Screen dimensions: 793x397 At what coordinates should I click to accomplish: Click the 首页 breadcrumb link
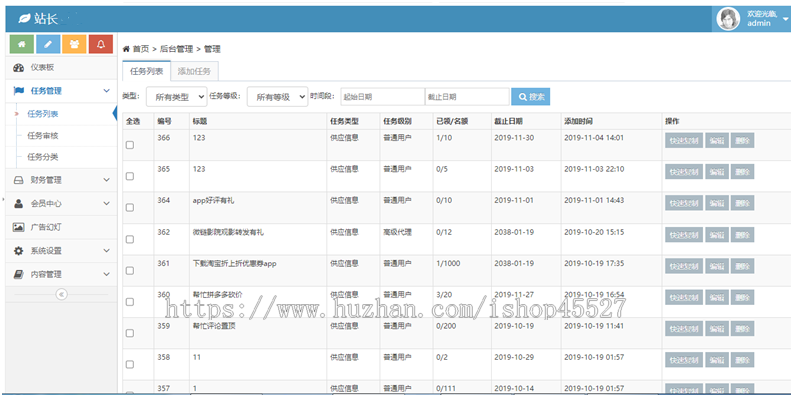click(x=141, y=49)
